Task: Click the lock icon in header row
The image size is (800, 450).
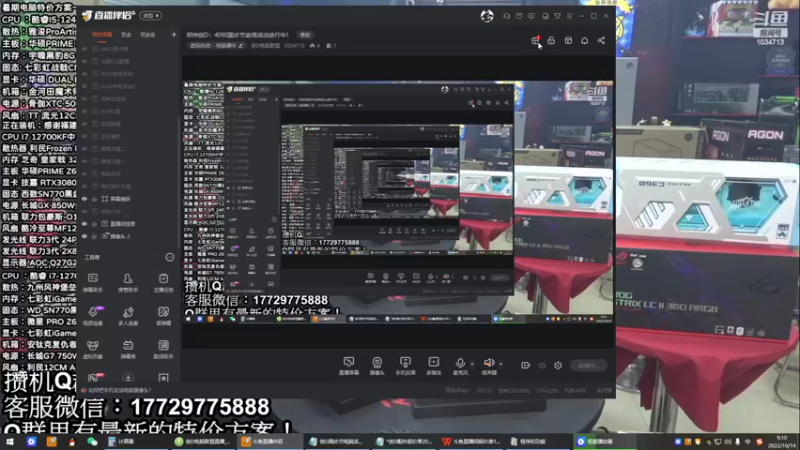Action: 551,40
